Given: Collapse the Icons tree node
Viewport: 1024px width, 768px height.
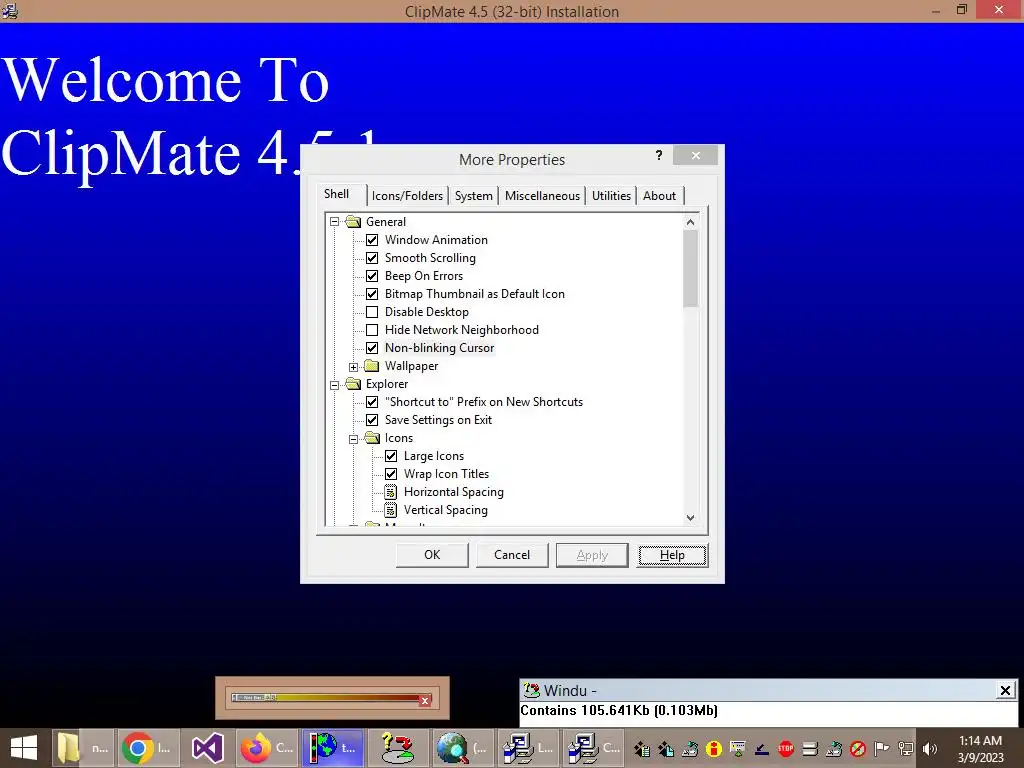Looking at the screenshot, I should pos(353,439).
